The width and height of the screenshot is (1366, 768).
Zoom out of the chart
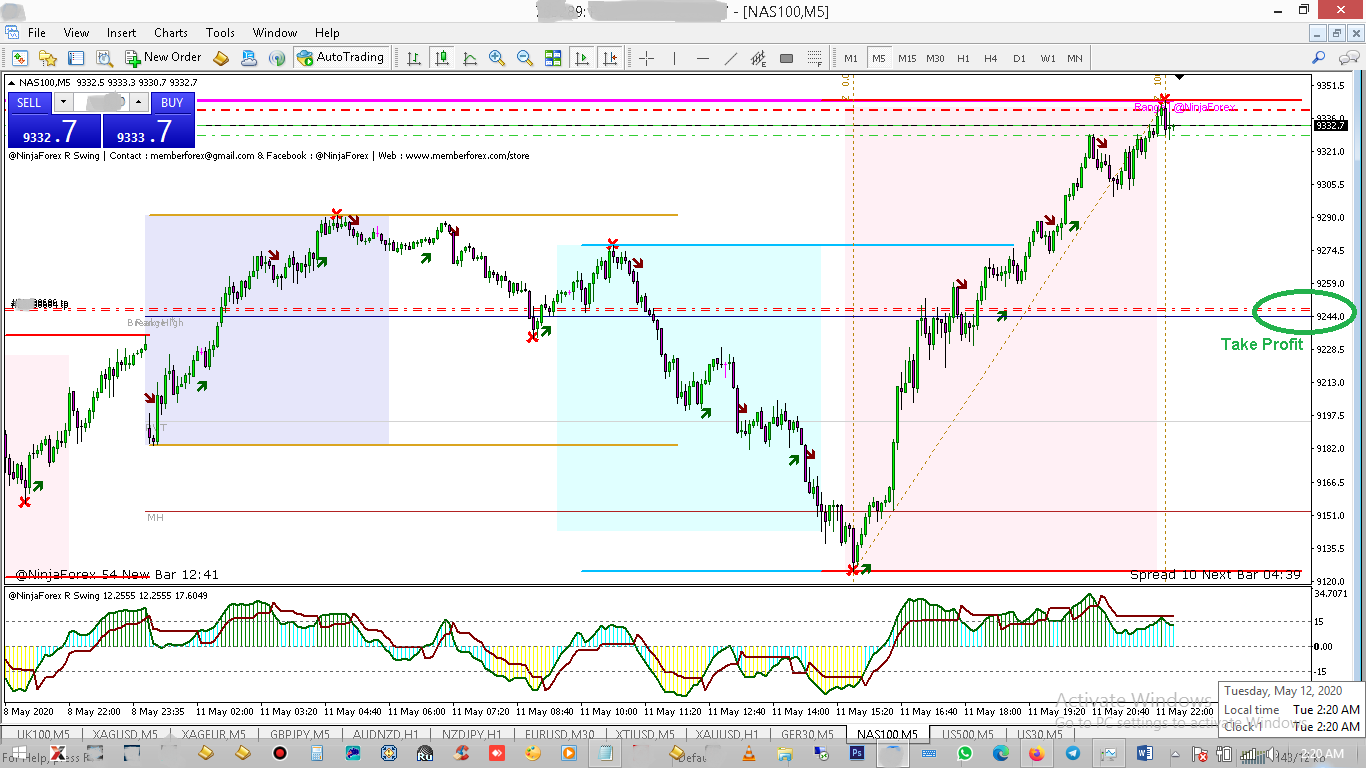pos(524,58)
